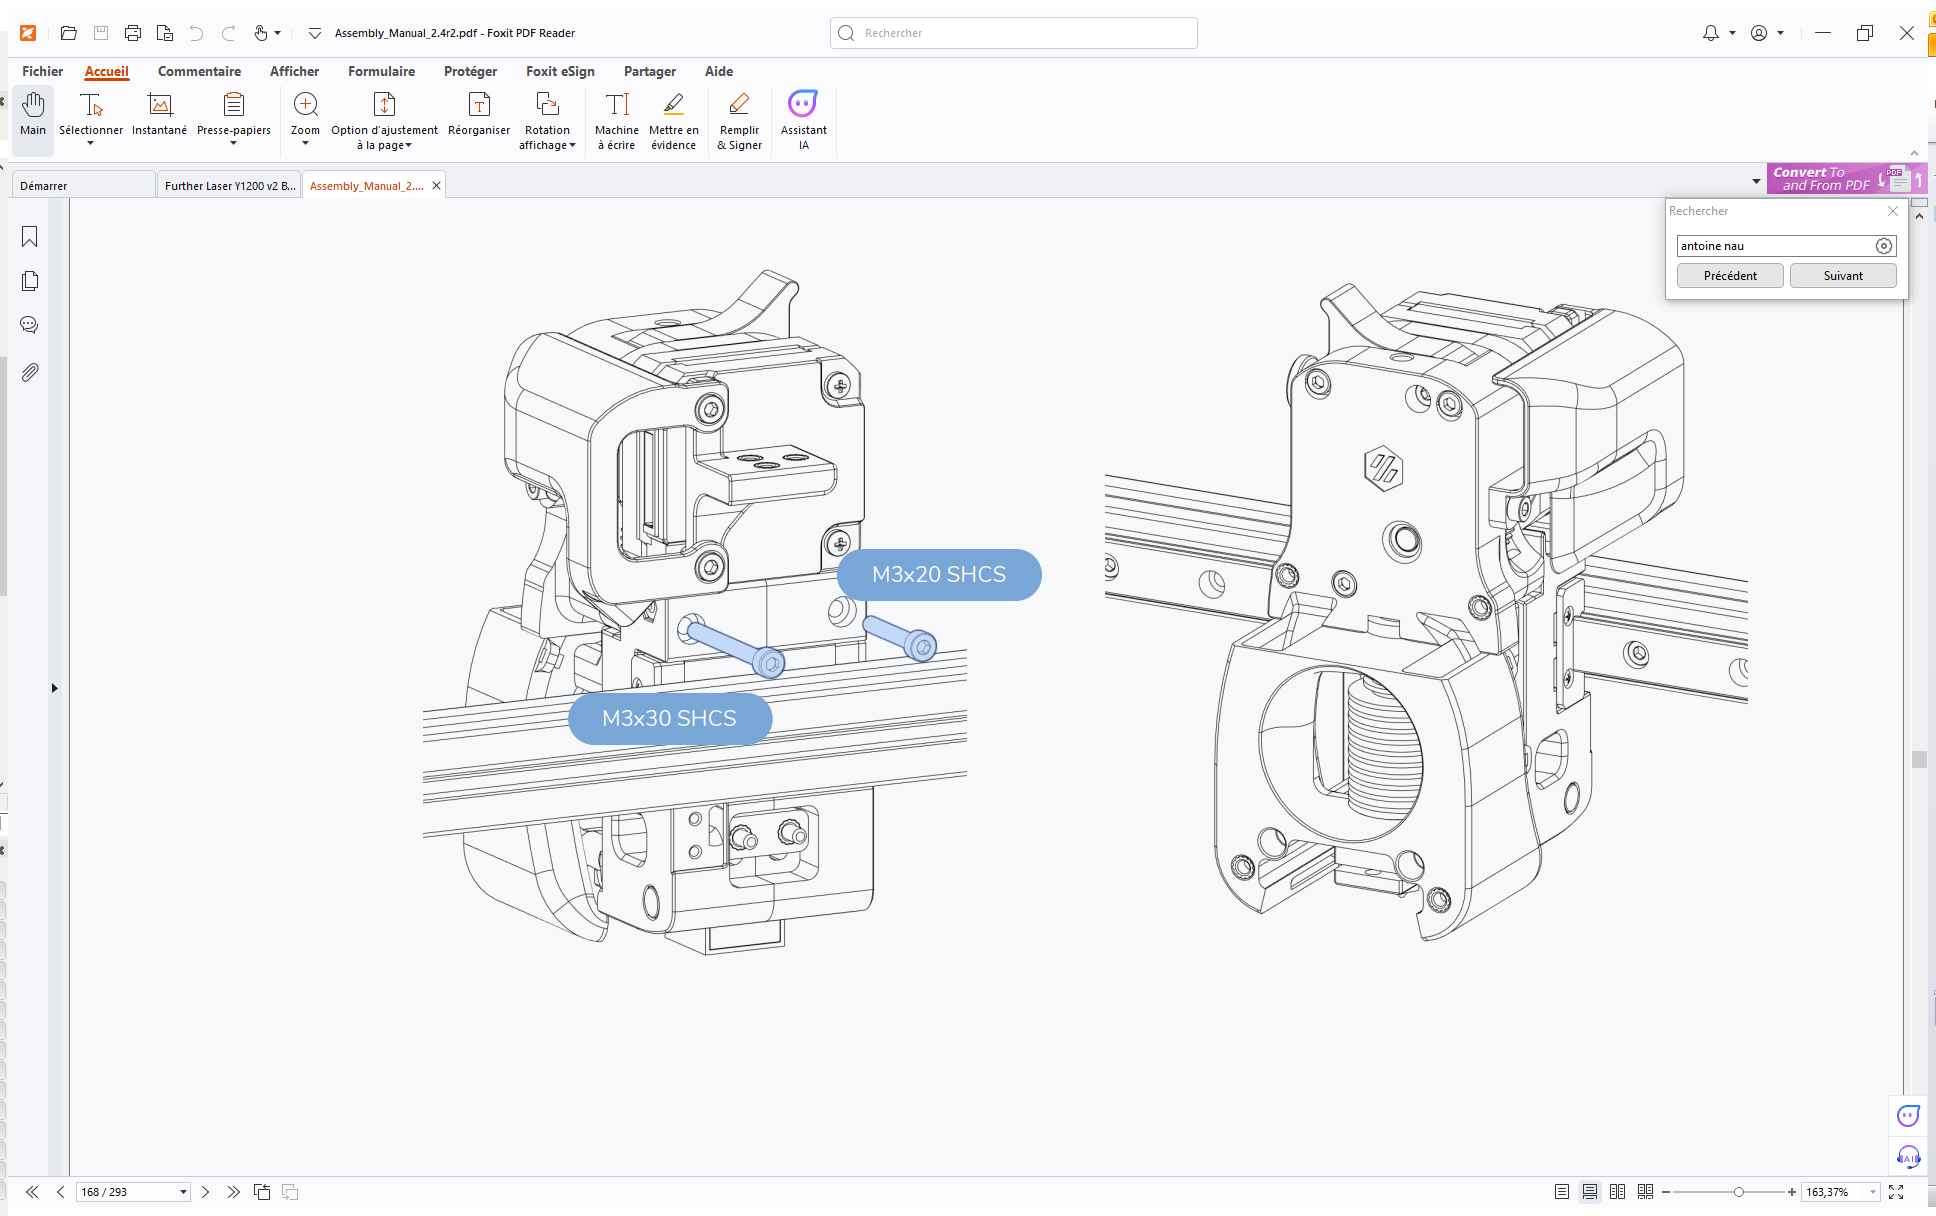Viewport: 1936px width, 1216px height.
Task: Open the comments panel in the sidebar
Action: click(x=30, y=325)
